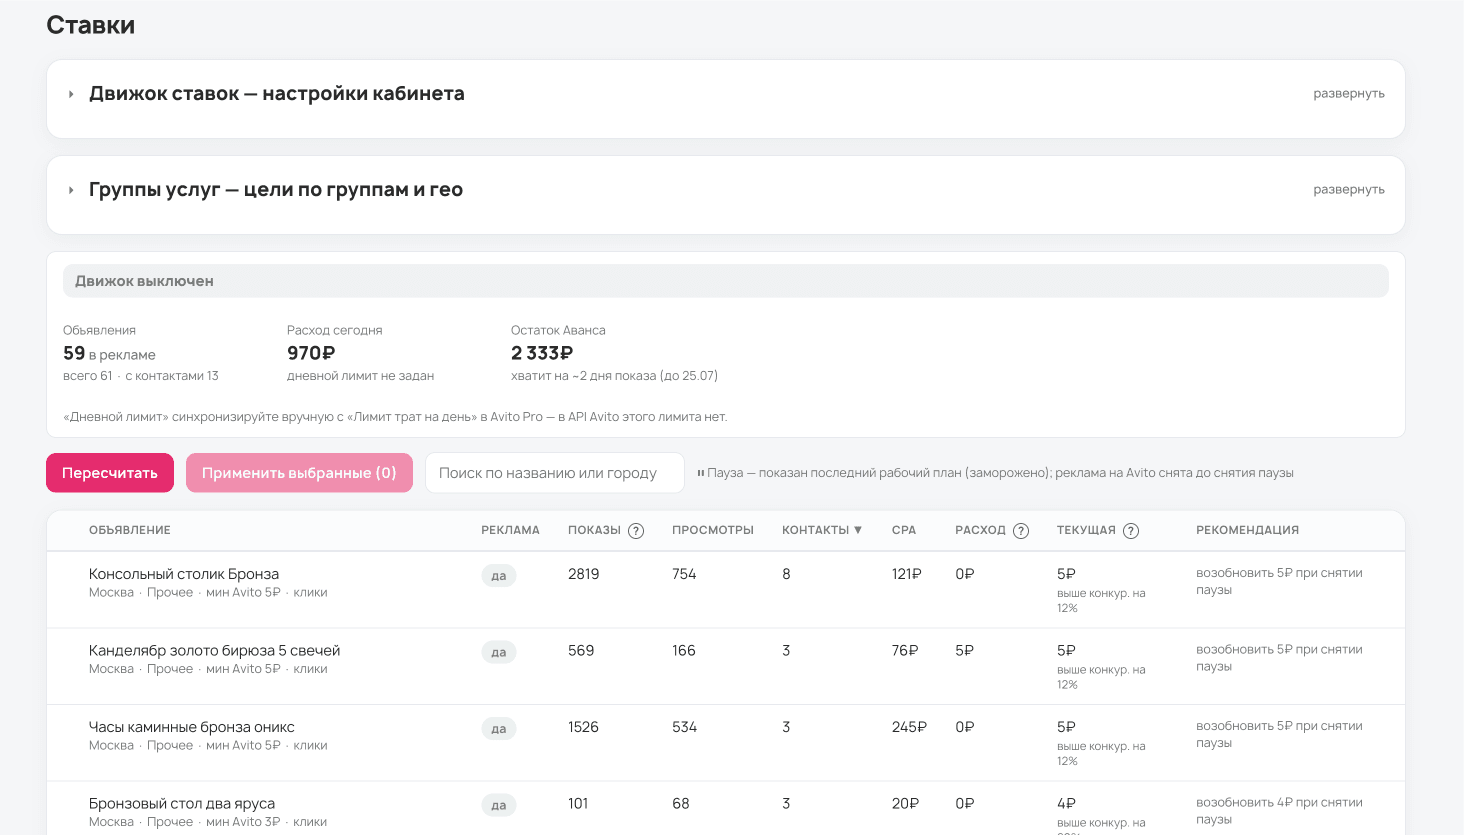Click the 59 в рекламе statistic
The image size is (1464, 835).
[109, 354]
